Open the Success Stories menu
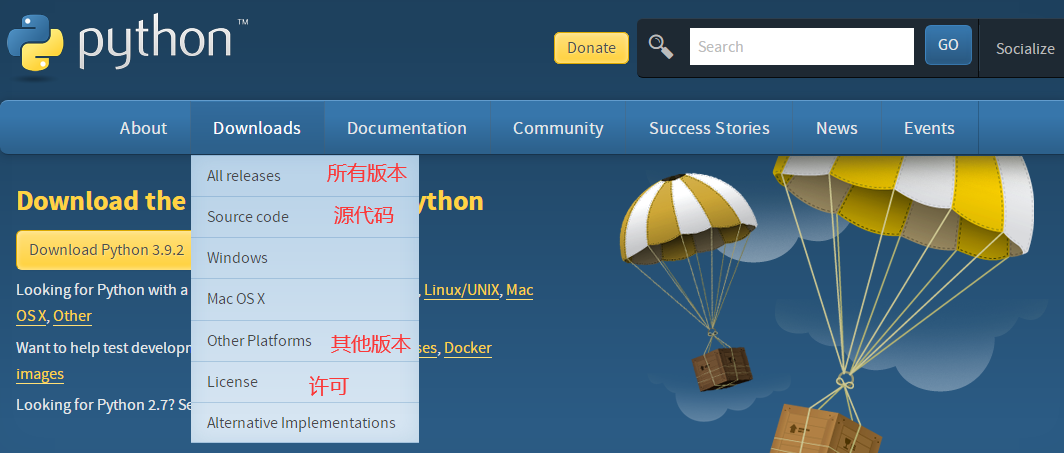This screenshot has height=453, width=1064. point(709,128)
